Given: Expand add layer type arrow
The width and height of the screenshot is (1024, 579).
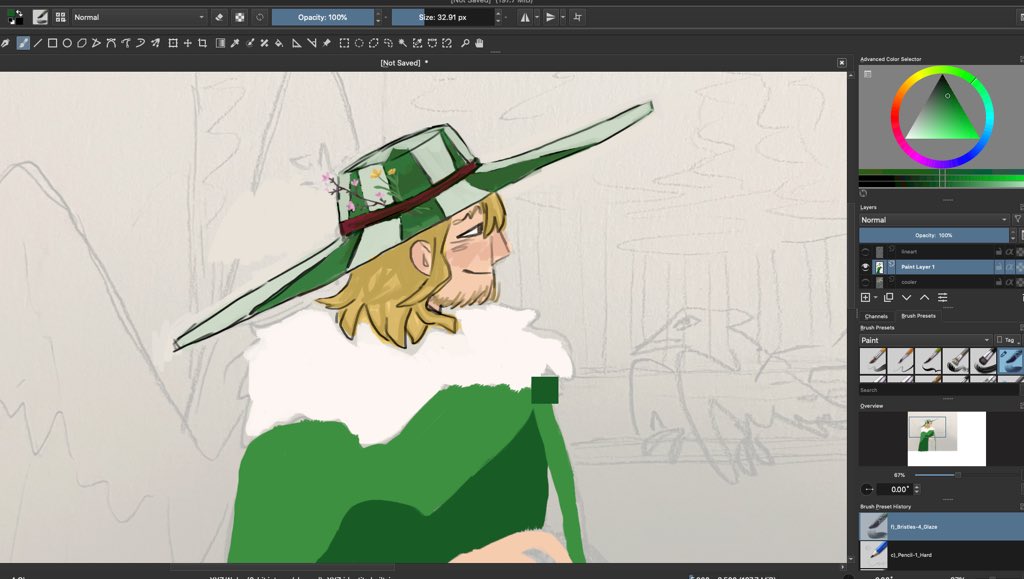Looking at the screenshot, I should (875, 298).
